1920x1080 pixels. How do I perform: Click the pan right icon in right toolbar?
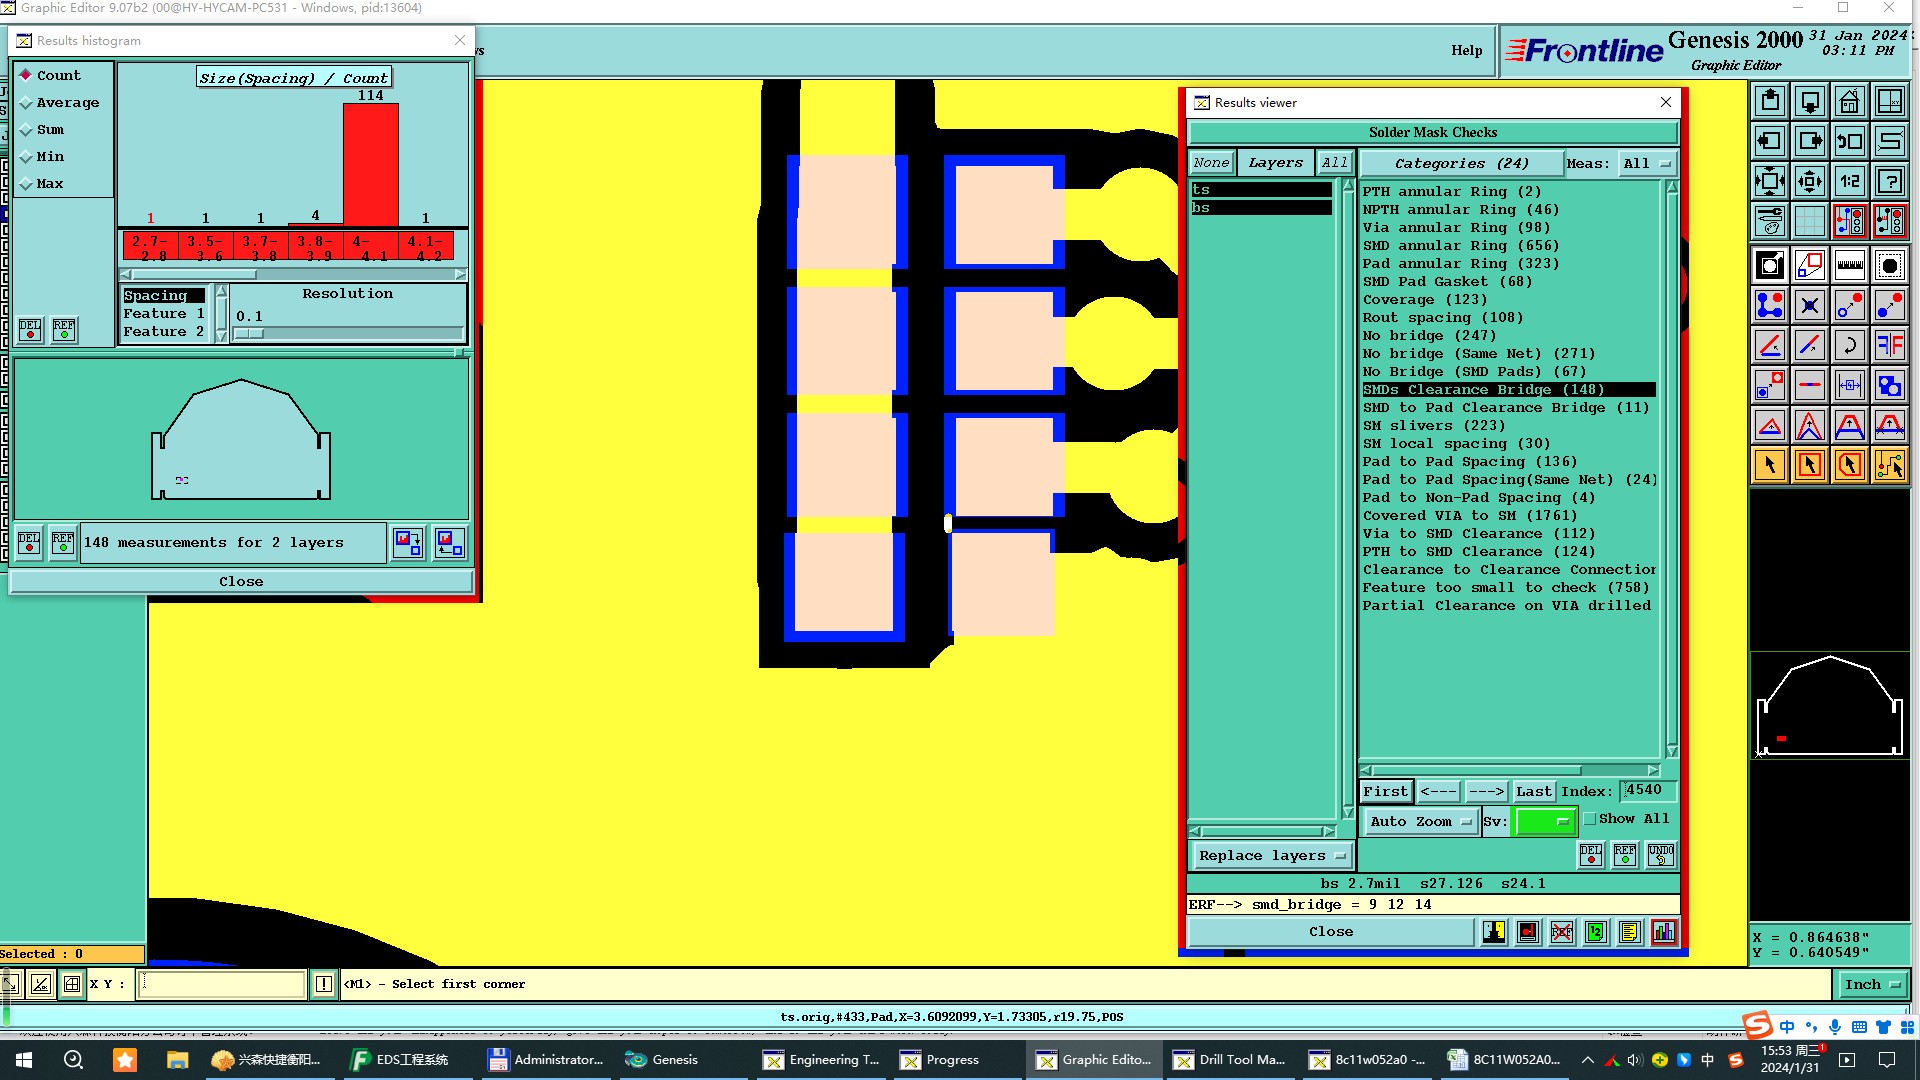pos(1809,141)
